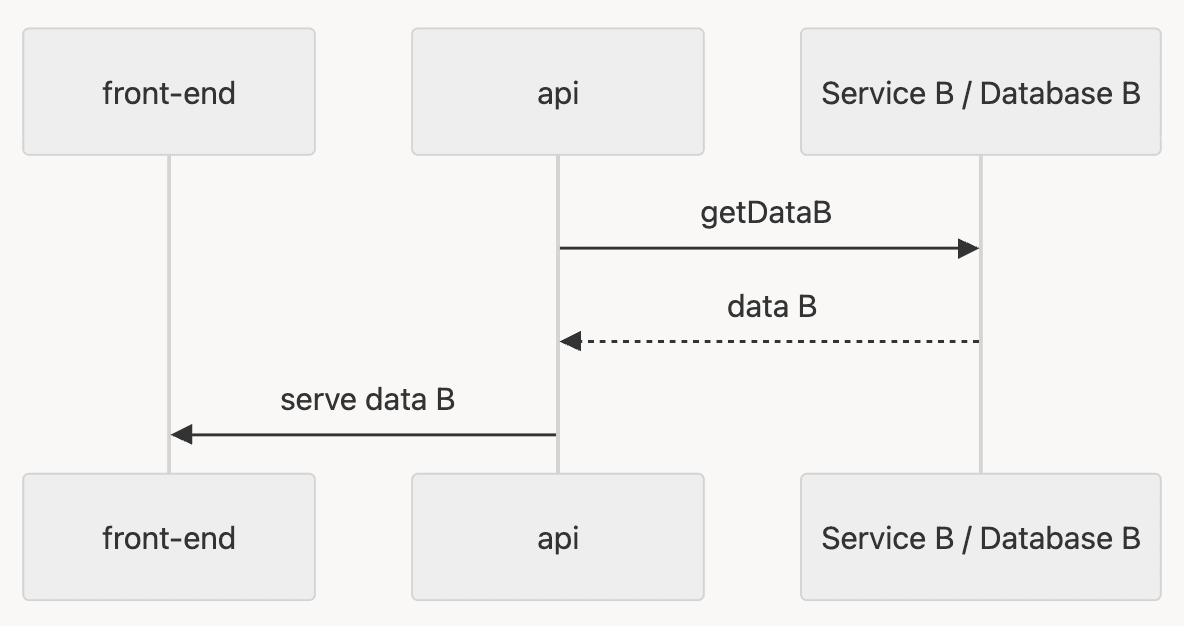1184x626 pixels.
Task: Select the top api participant box
Action: tap(557, 92)
